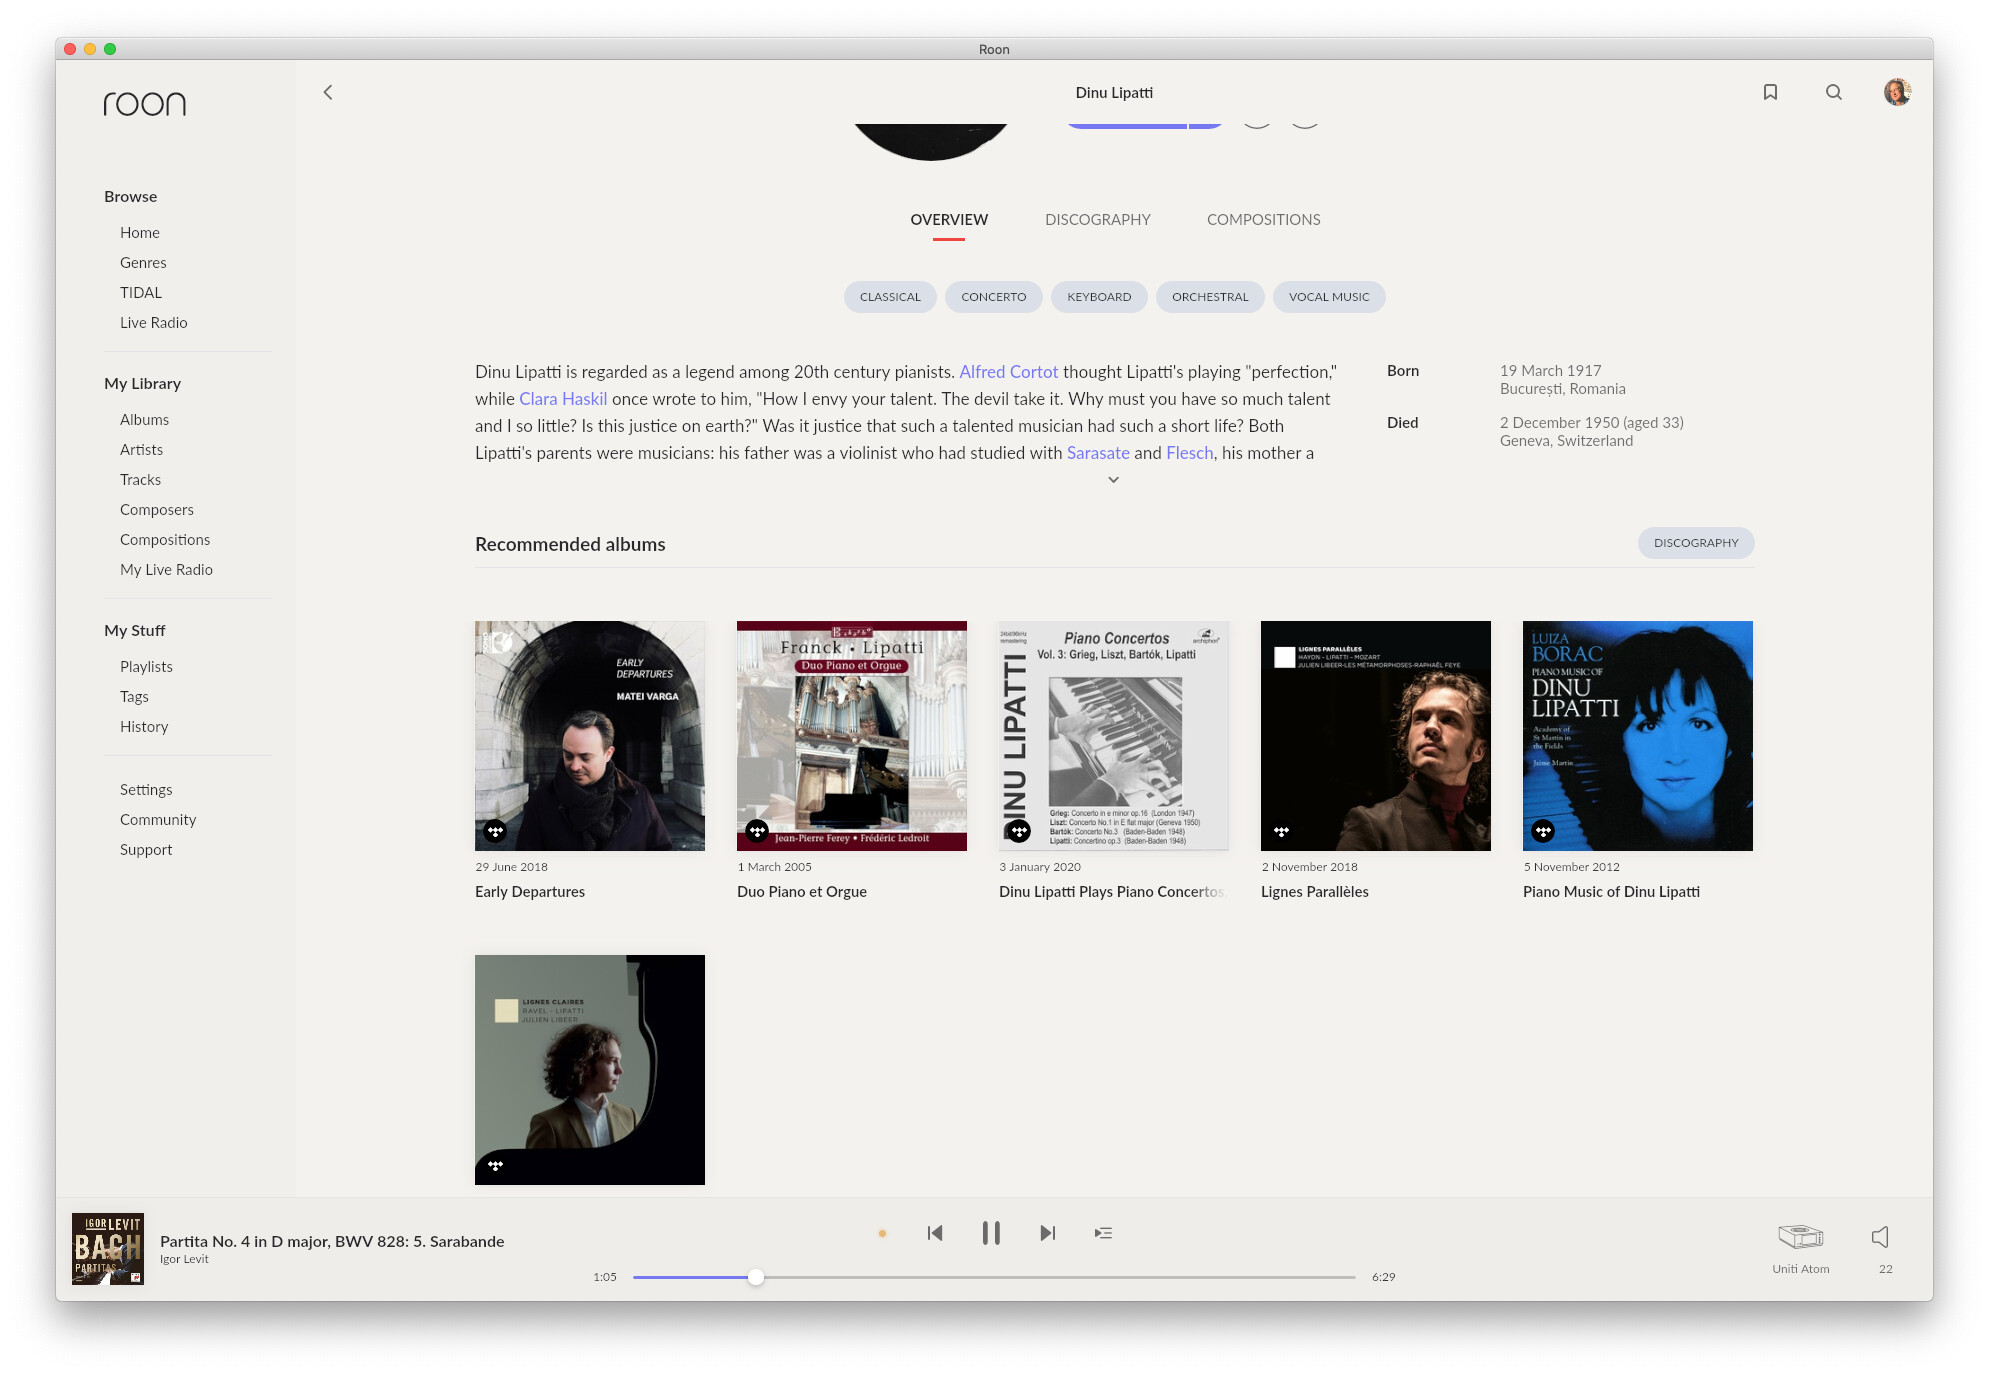Image resolution: width=1989 pixels, height=1375 pixels.
Task: Follow the Clara Haskil link
Action: pos(563,399)
